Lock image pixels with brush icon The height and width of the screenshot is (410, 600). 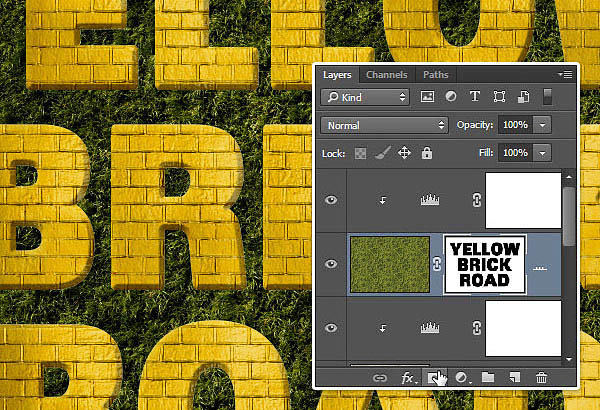(x=382, y=153)
